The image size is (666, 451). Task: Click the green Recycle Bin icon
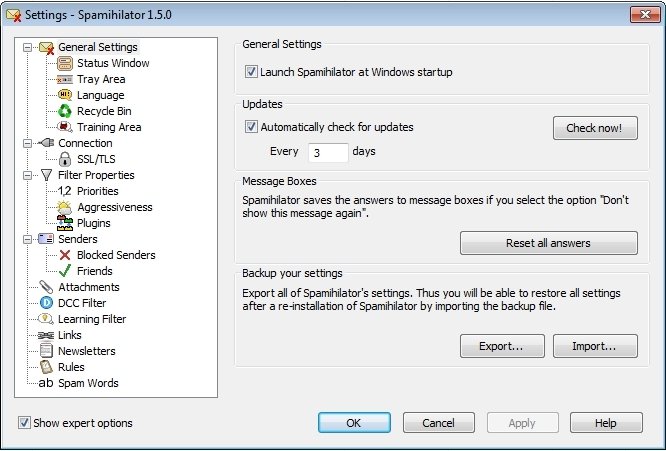65,111
